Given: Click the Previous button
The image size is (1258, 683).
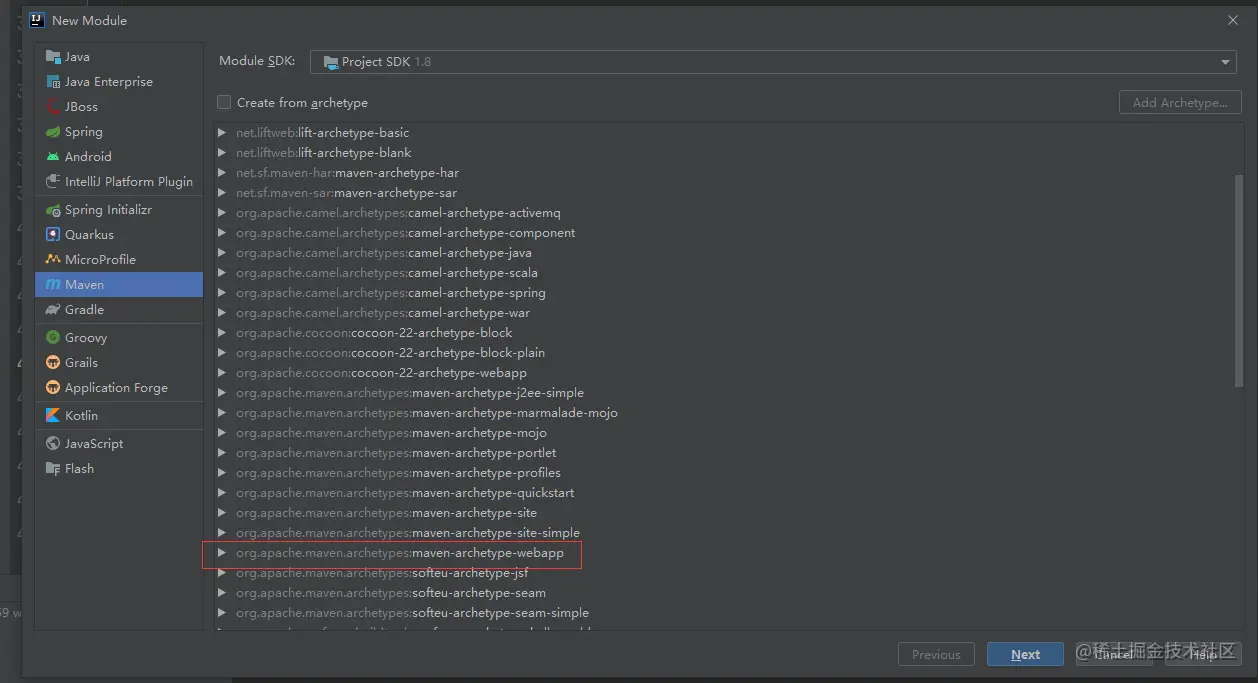Looking at the screenshot, I should coord(936,654).
